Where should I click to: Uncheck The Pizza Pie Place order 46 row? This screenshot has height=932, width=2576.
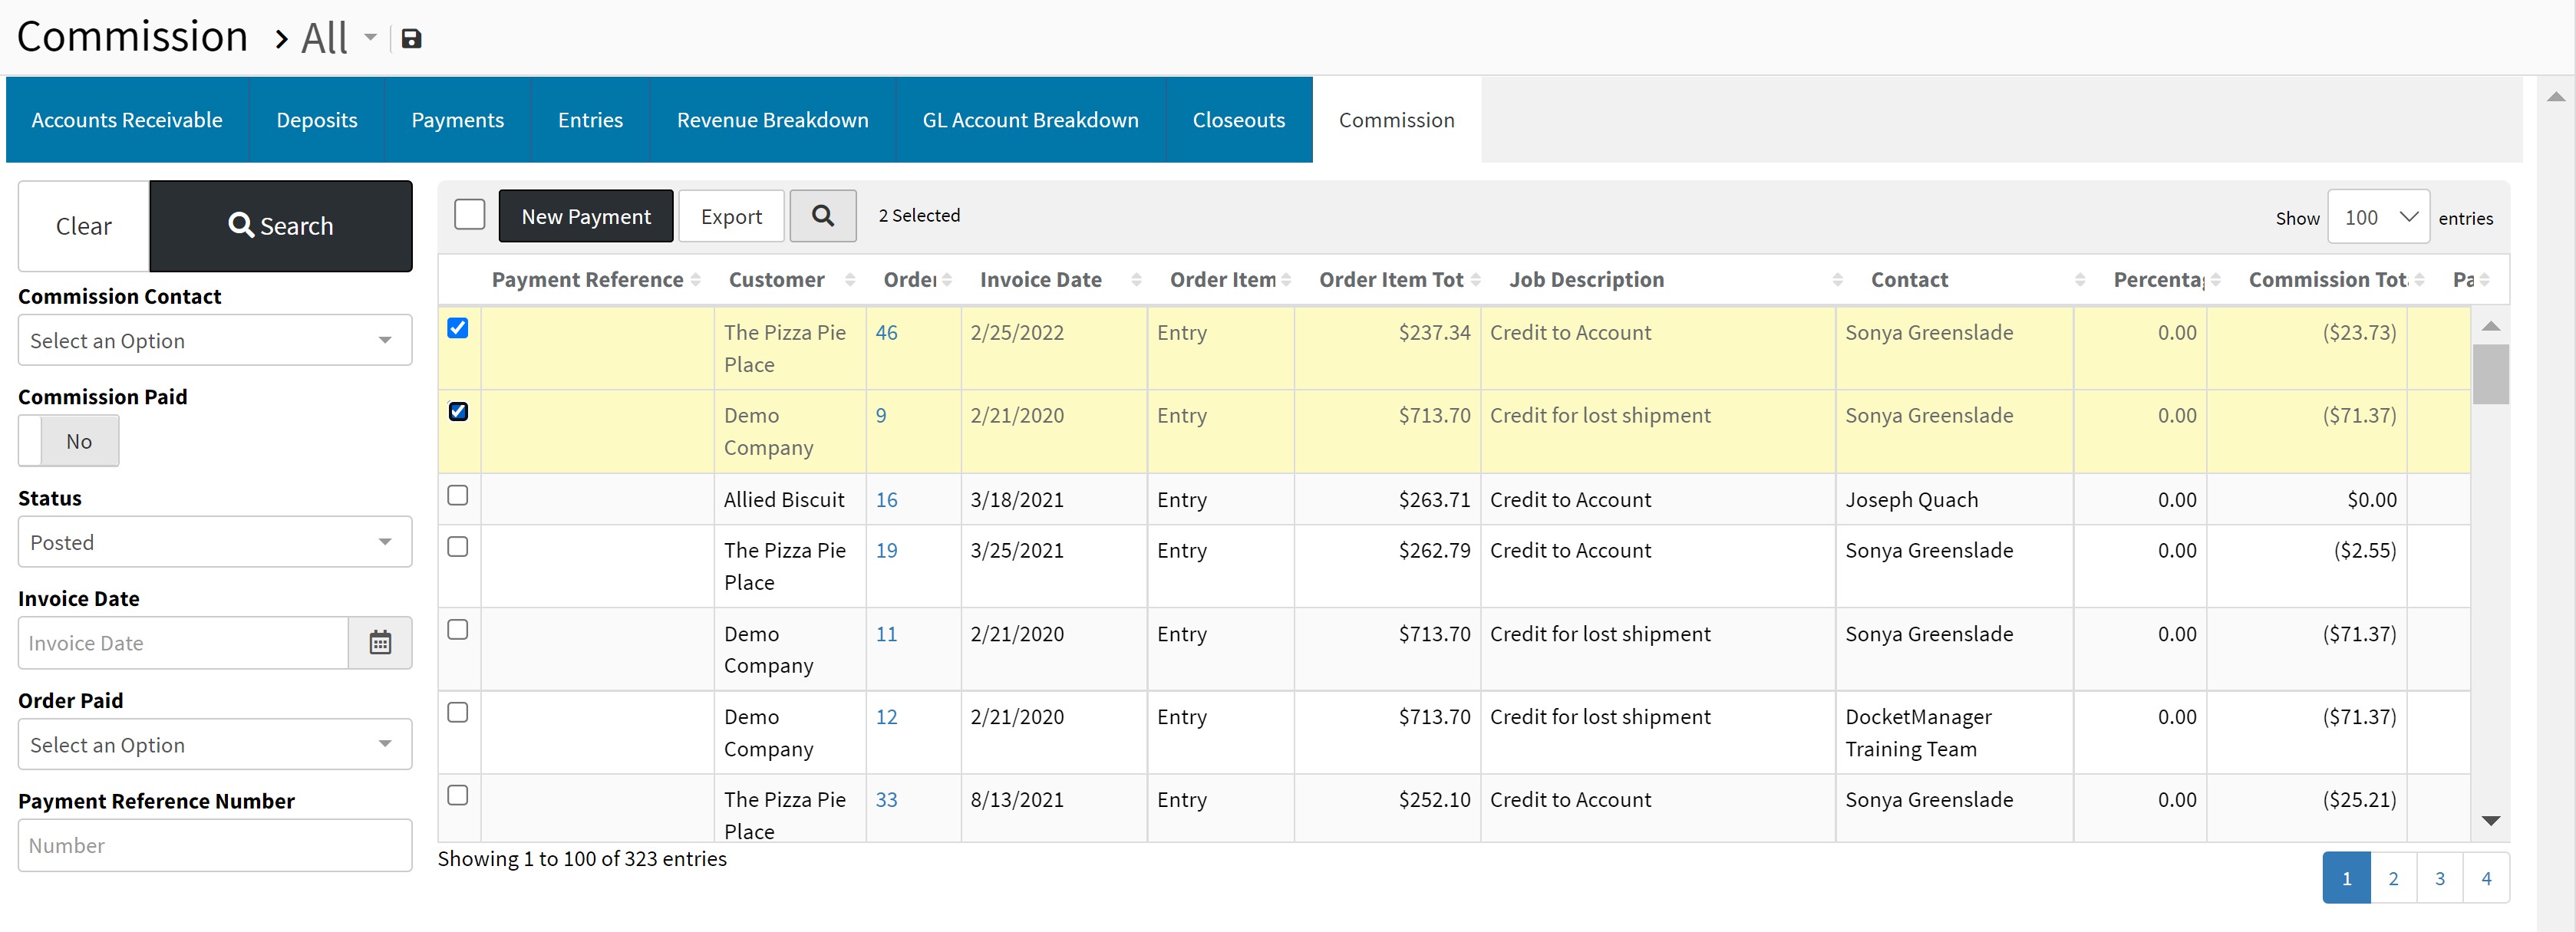pyautogui.click(x=458, y=328)
